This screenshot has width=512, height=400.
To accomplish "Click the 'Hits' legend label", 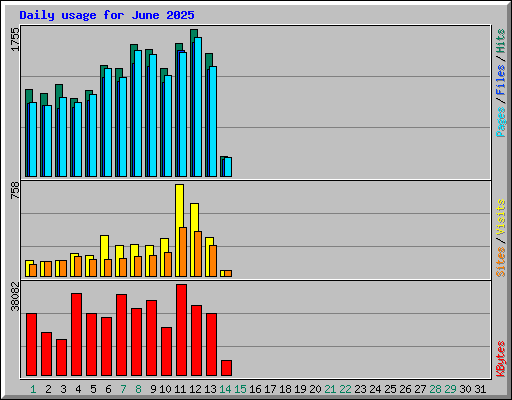I will coord(501,41).
